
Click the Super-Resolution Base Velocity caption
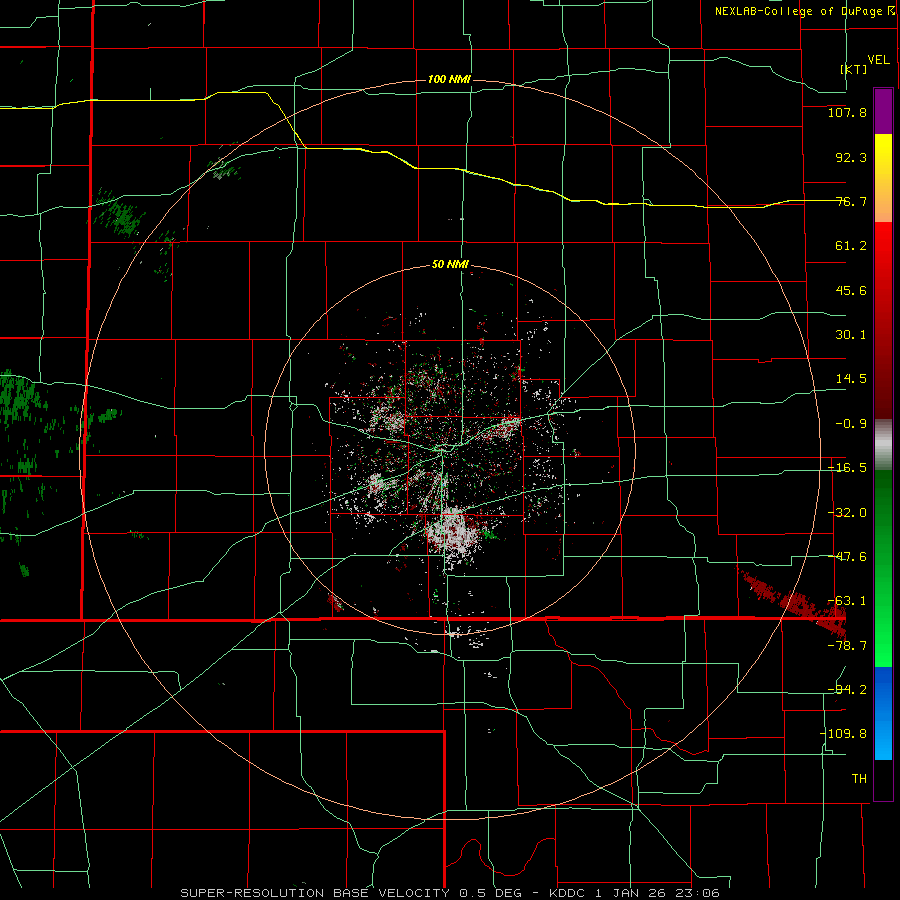pos(450,893)
